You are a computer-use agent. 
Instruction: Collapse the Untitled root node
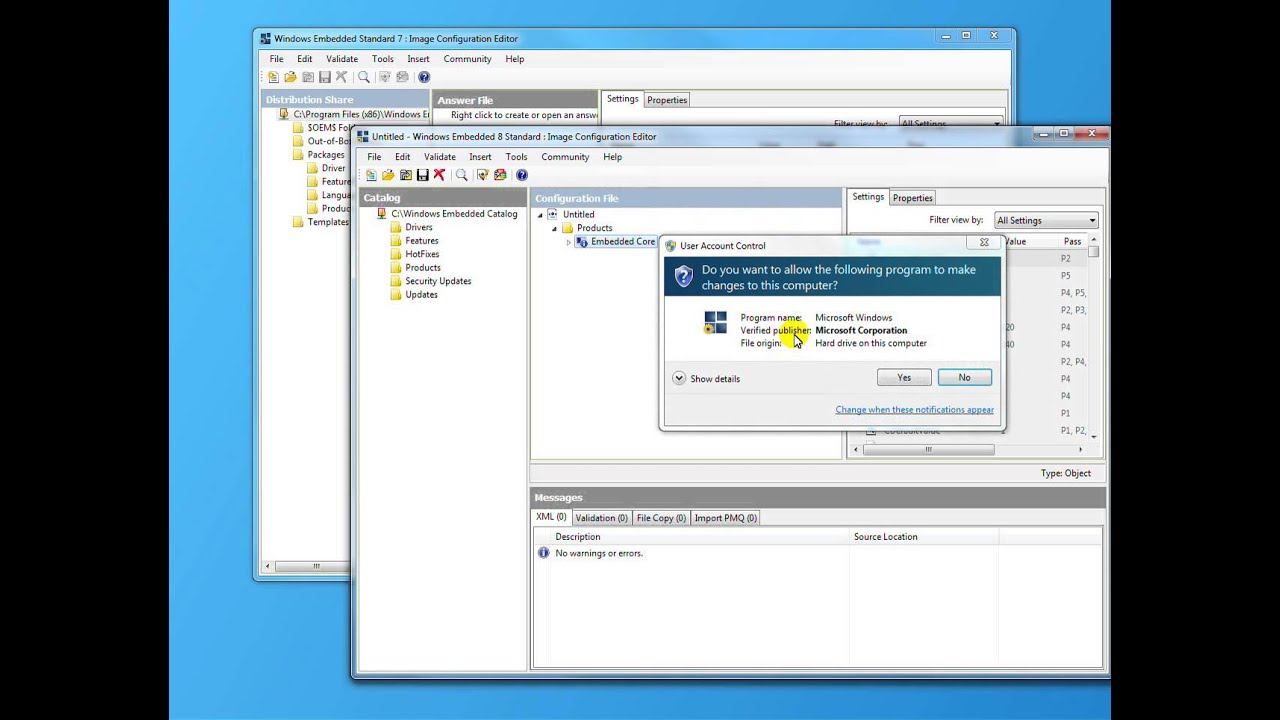coord(540,215)
